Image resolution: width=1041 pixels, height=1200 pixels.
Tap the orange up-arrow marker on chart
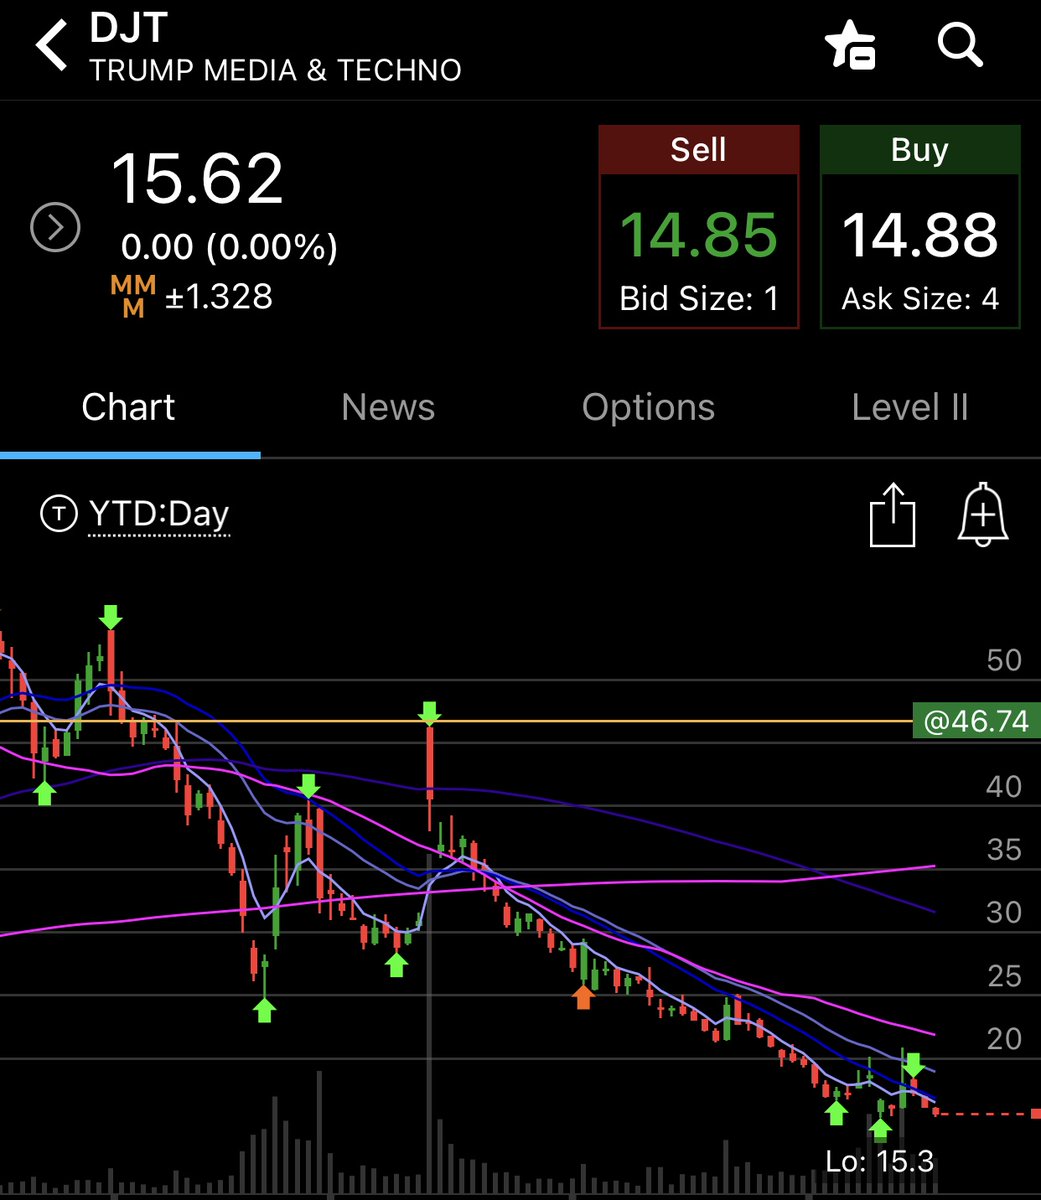[583, 996]
